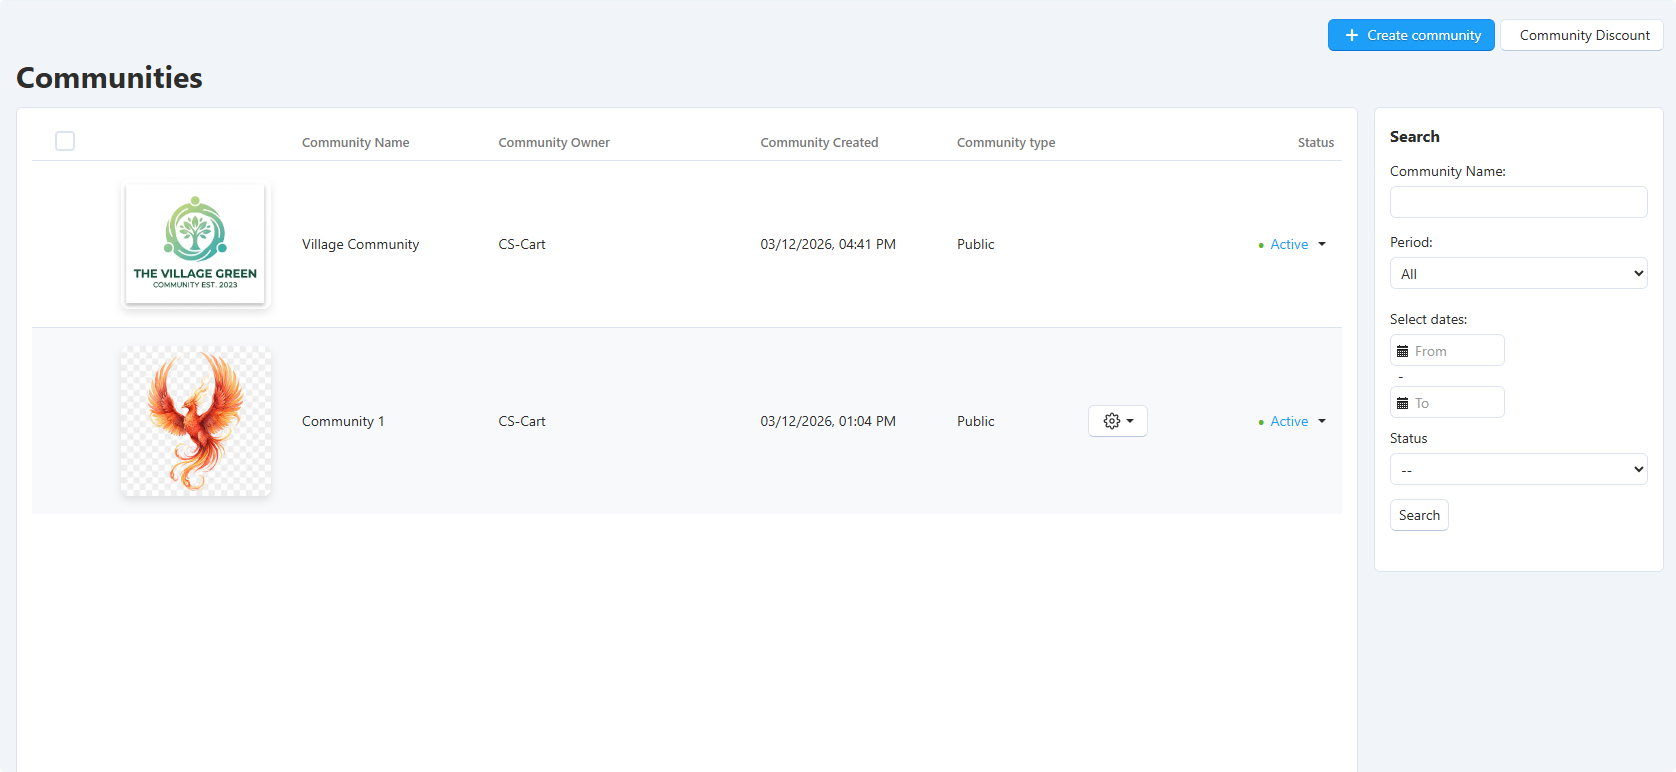1676x772 pixels.
Task: Open the Community 1 name link
Action: coord(343,421)
